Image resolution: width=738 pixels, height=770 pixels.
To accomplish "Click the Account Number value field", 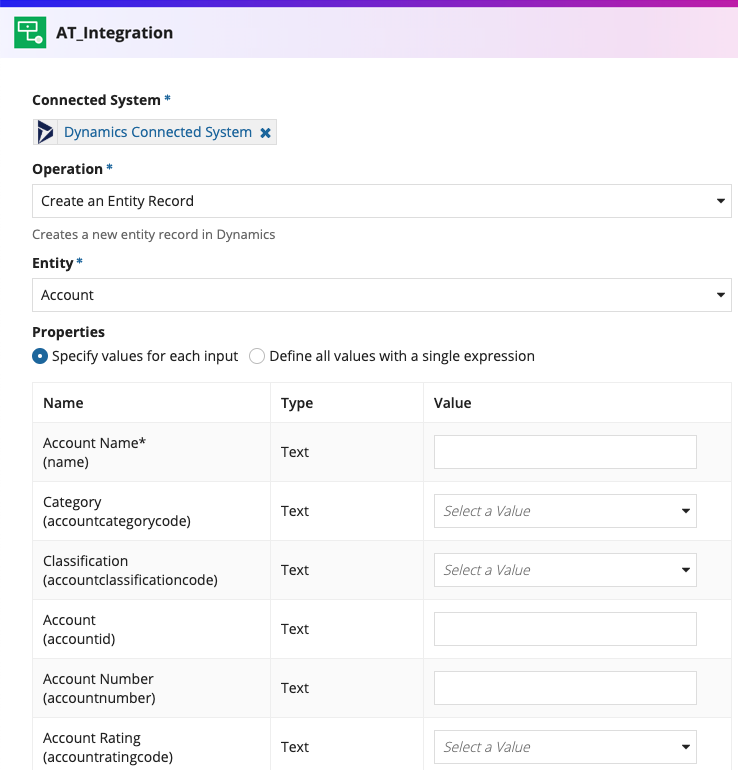I will [x=565, y=688].
